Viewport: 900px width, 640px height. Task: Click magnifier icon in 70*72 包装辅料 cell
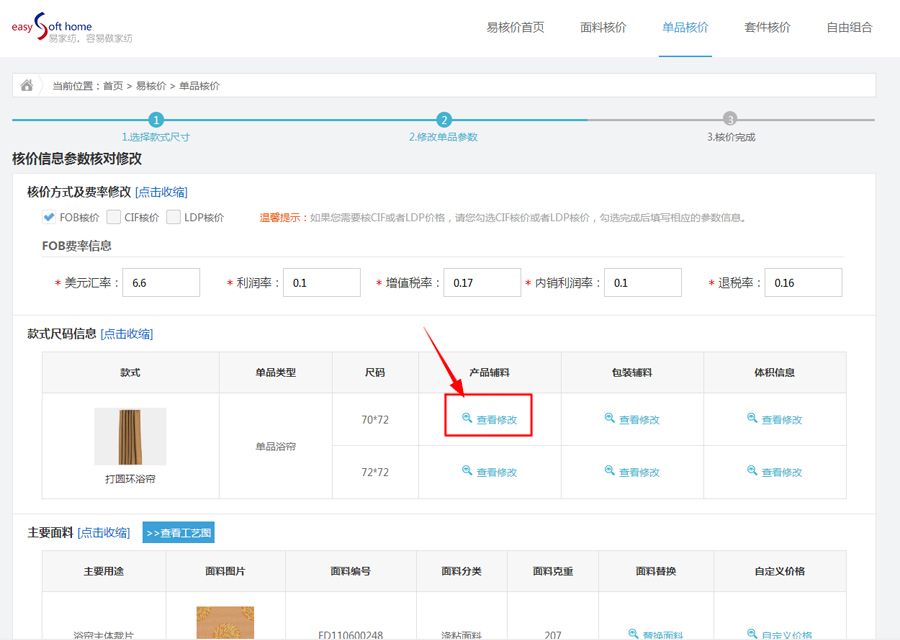point(610,418)
